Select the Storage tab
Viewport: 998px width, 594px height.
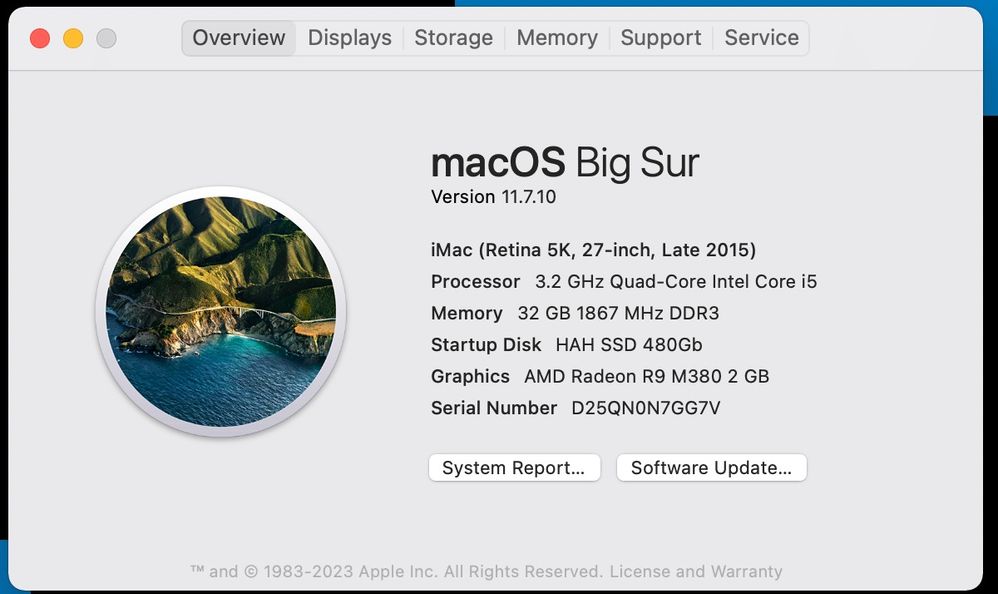click(453, 38)
